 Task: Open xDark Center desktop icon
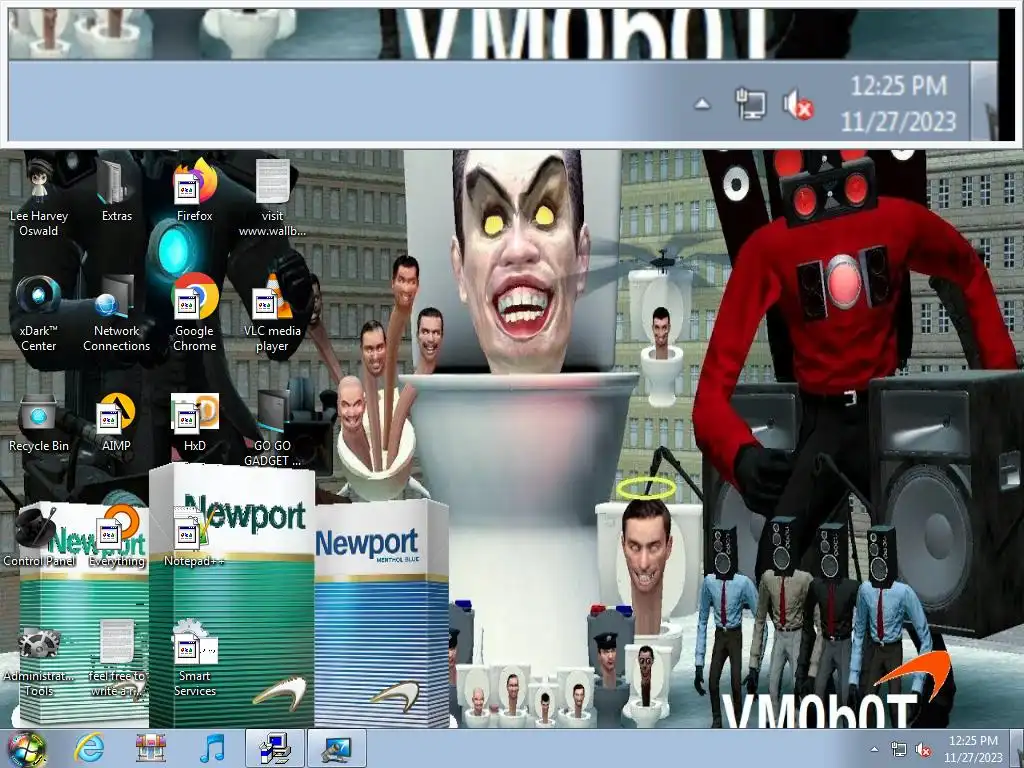[x=39, y=313]
